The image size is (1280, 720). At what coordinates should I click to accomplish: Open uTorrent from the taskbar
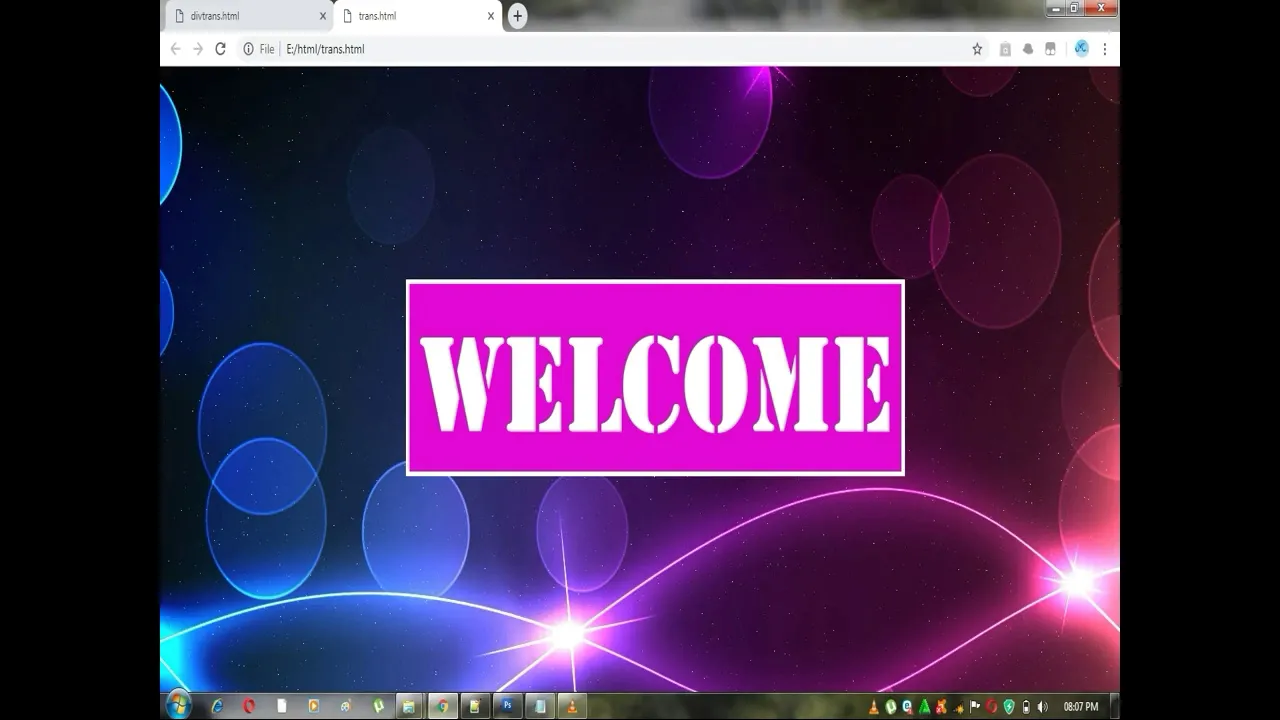pos(378,706)
